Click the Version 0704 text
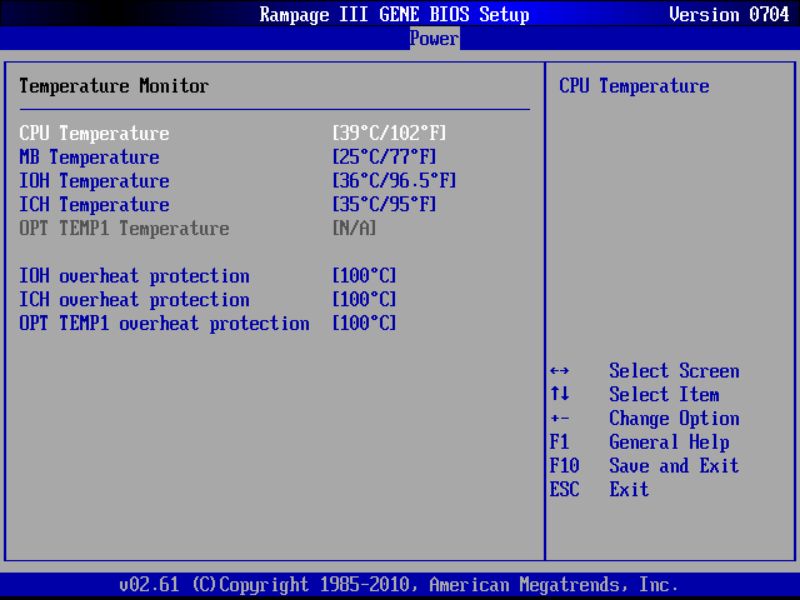800x600 pixels. [x=729, y=14]
